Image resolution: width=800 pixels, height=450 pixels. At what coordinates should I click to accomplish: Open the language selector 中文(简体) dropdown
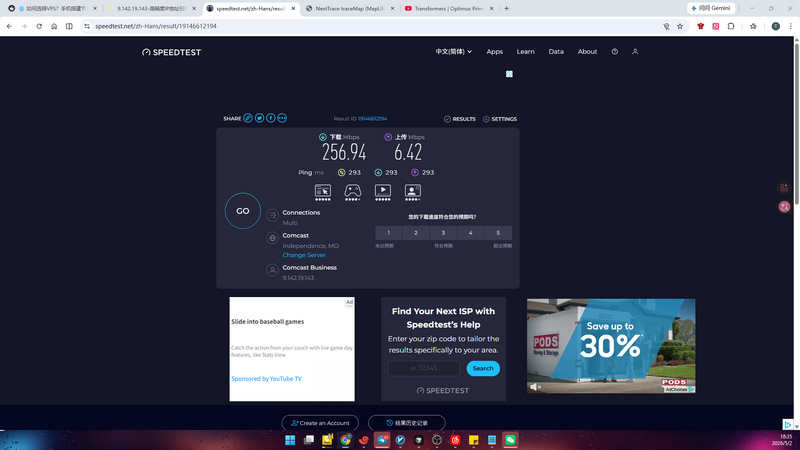(x=454, y=52)
